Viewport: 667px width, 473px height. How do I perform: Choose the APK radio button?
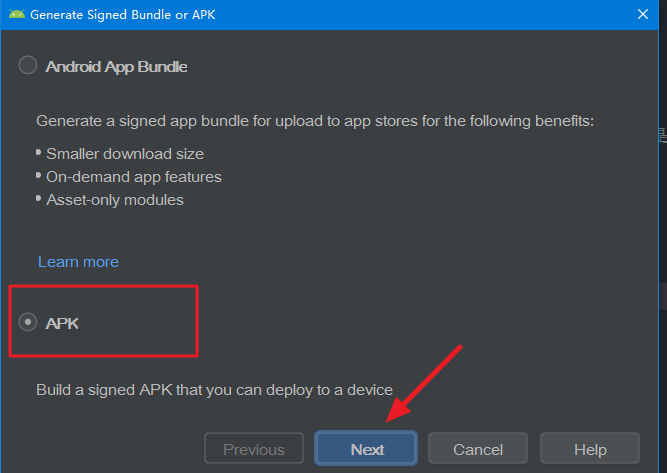click(28, 322)
